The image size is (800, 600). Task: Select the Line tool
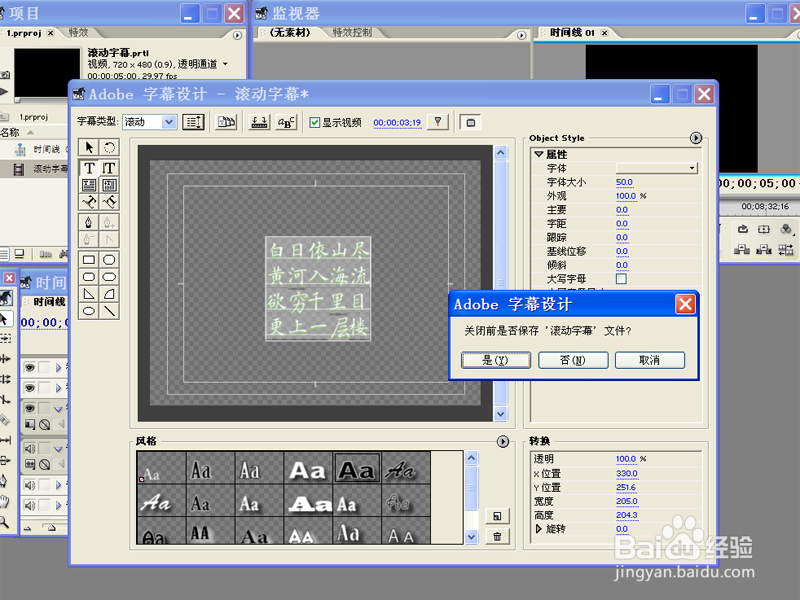[109, 311]
